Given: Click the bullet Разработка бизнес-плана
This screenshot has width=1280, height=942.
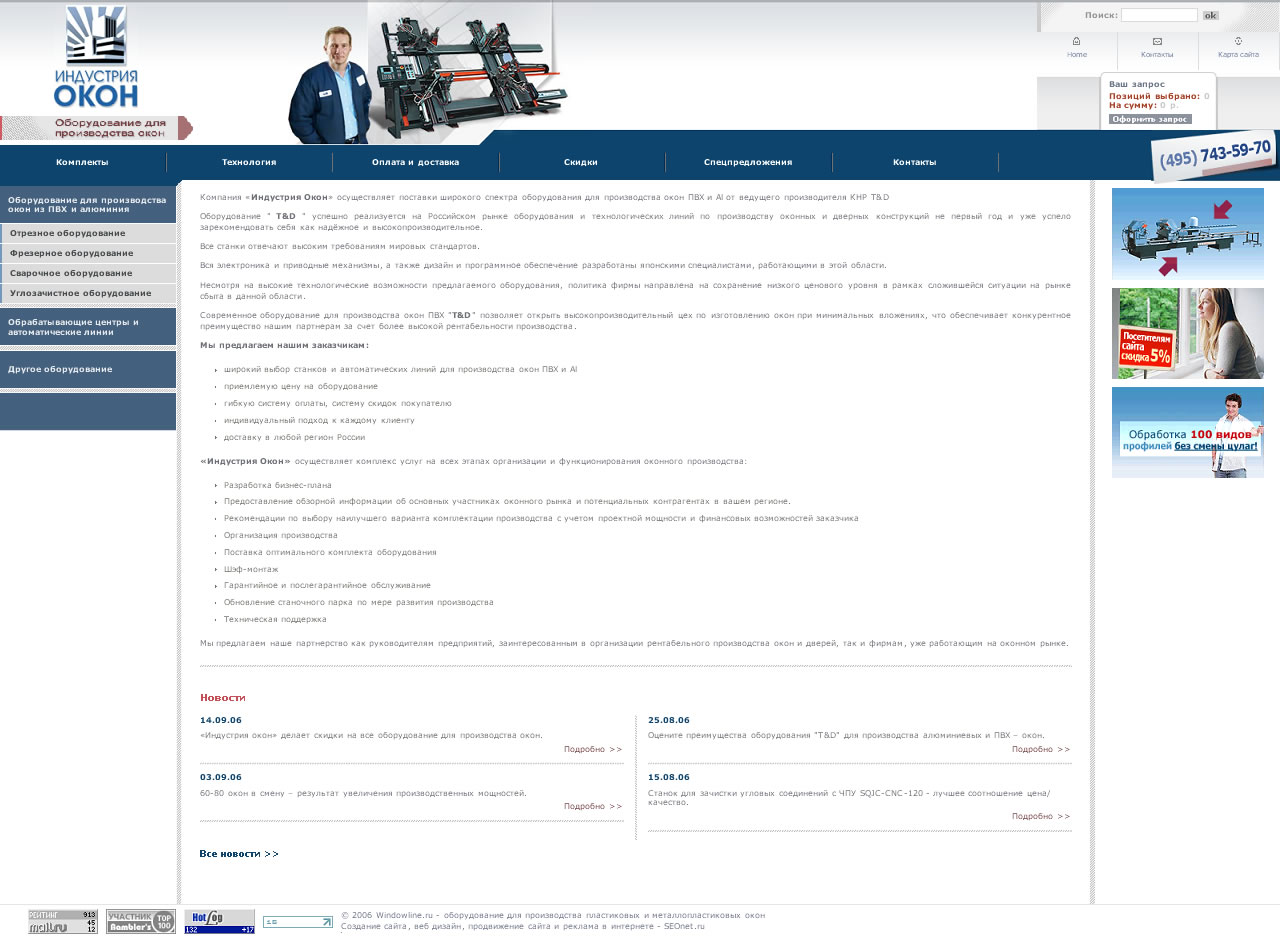Looking at the screenshot, I should point(278,485).
